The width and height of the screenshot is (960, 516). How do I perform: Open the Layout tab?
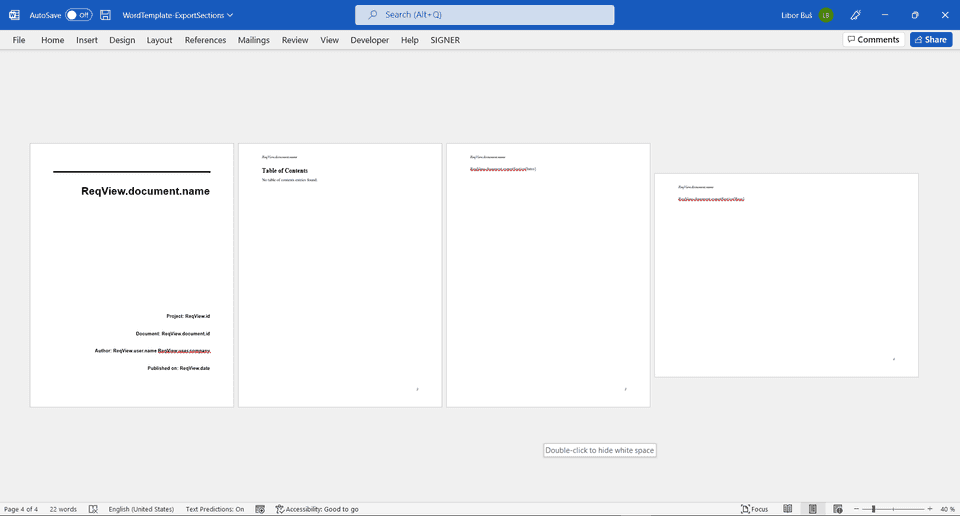coord(159,40)
